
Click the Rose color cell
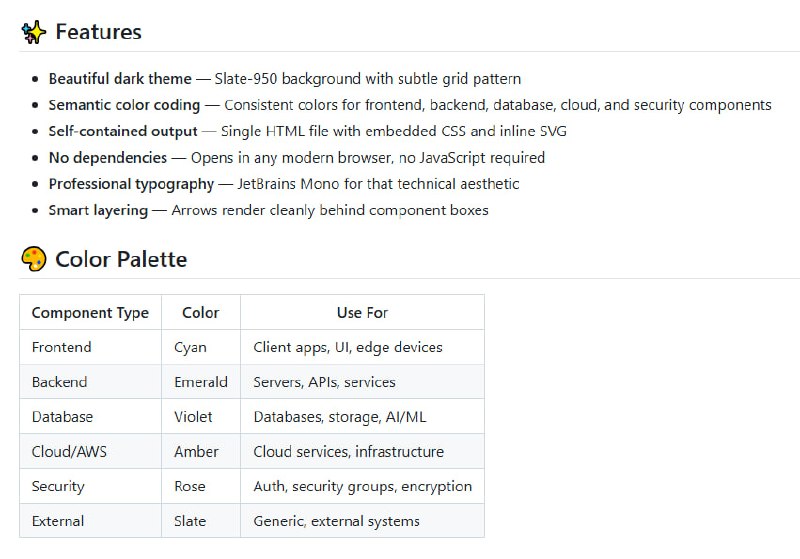tap(190, 486)
